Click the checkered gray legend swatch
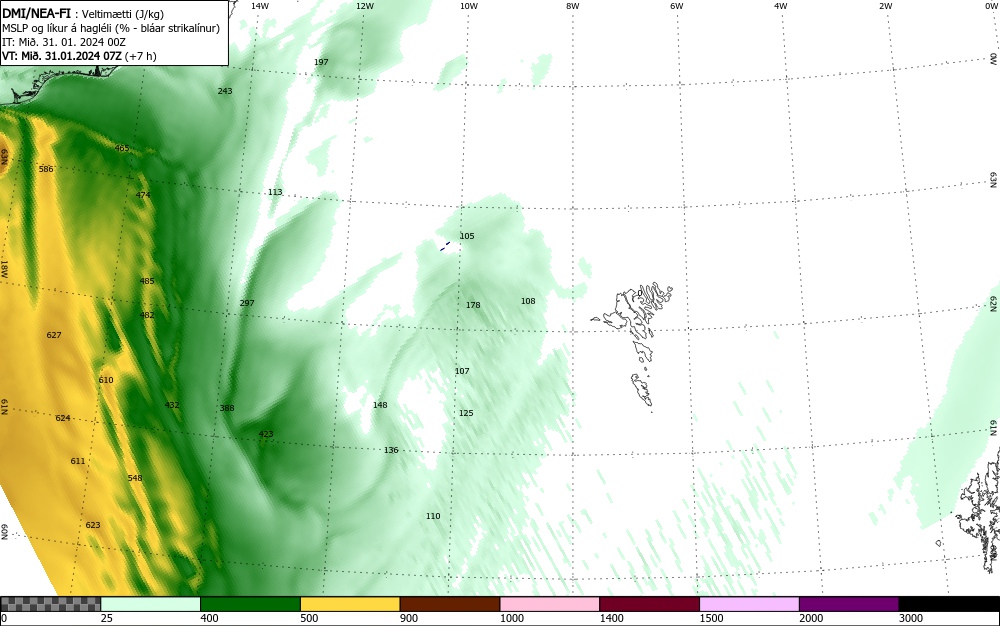This screenshot has height=626, width=1000. click(50, 604)
